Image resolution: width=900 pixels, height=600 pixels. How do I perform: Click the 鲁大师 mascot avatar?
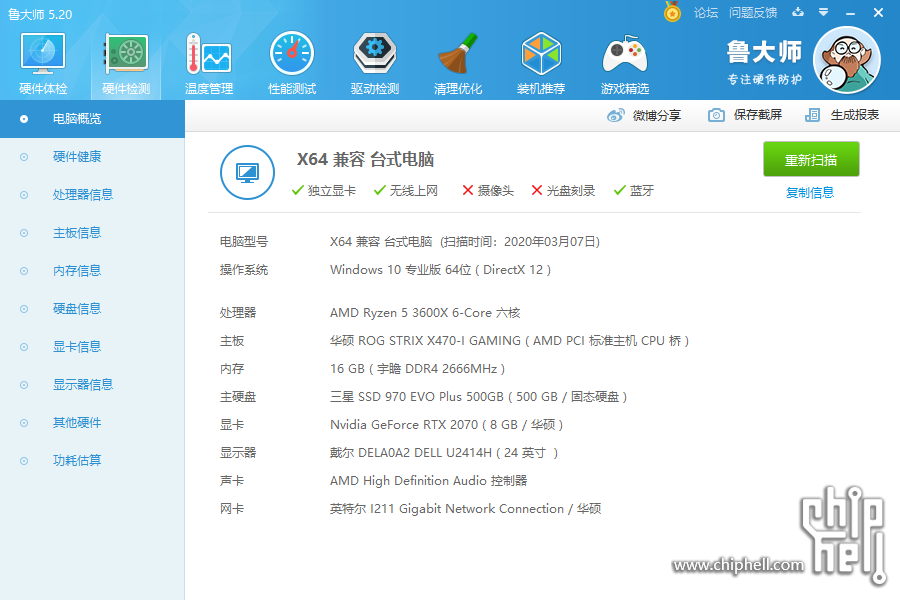click(x=846, y=61)
